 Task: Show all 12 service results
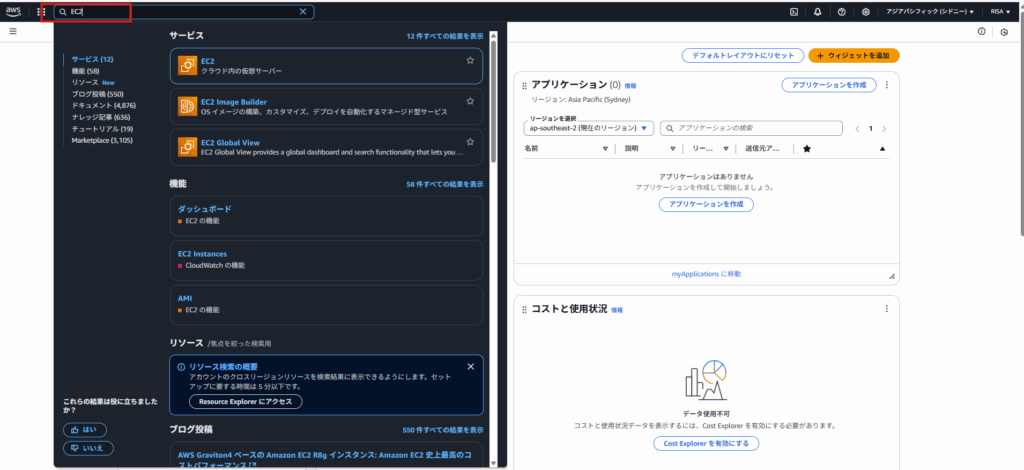[x=445, y=37]
